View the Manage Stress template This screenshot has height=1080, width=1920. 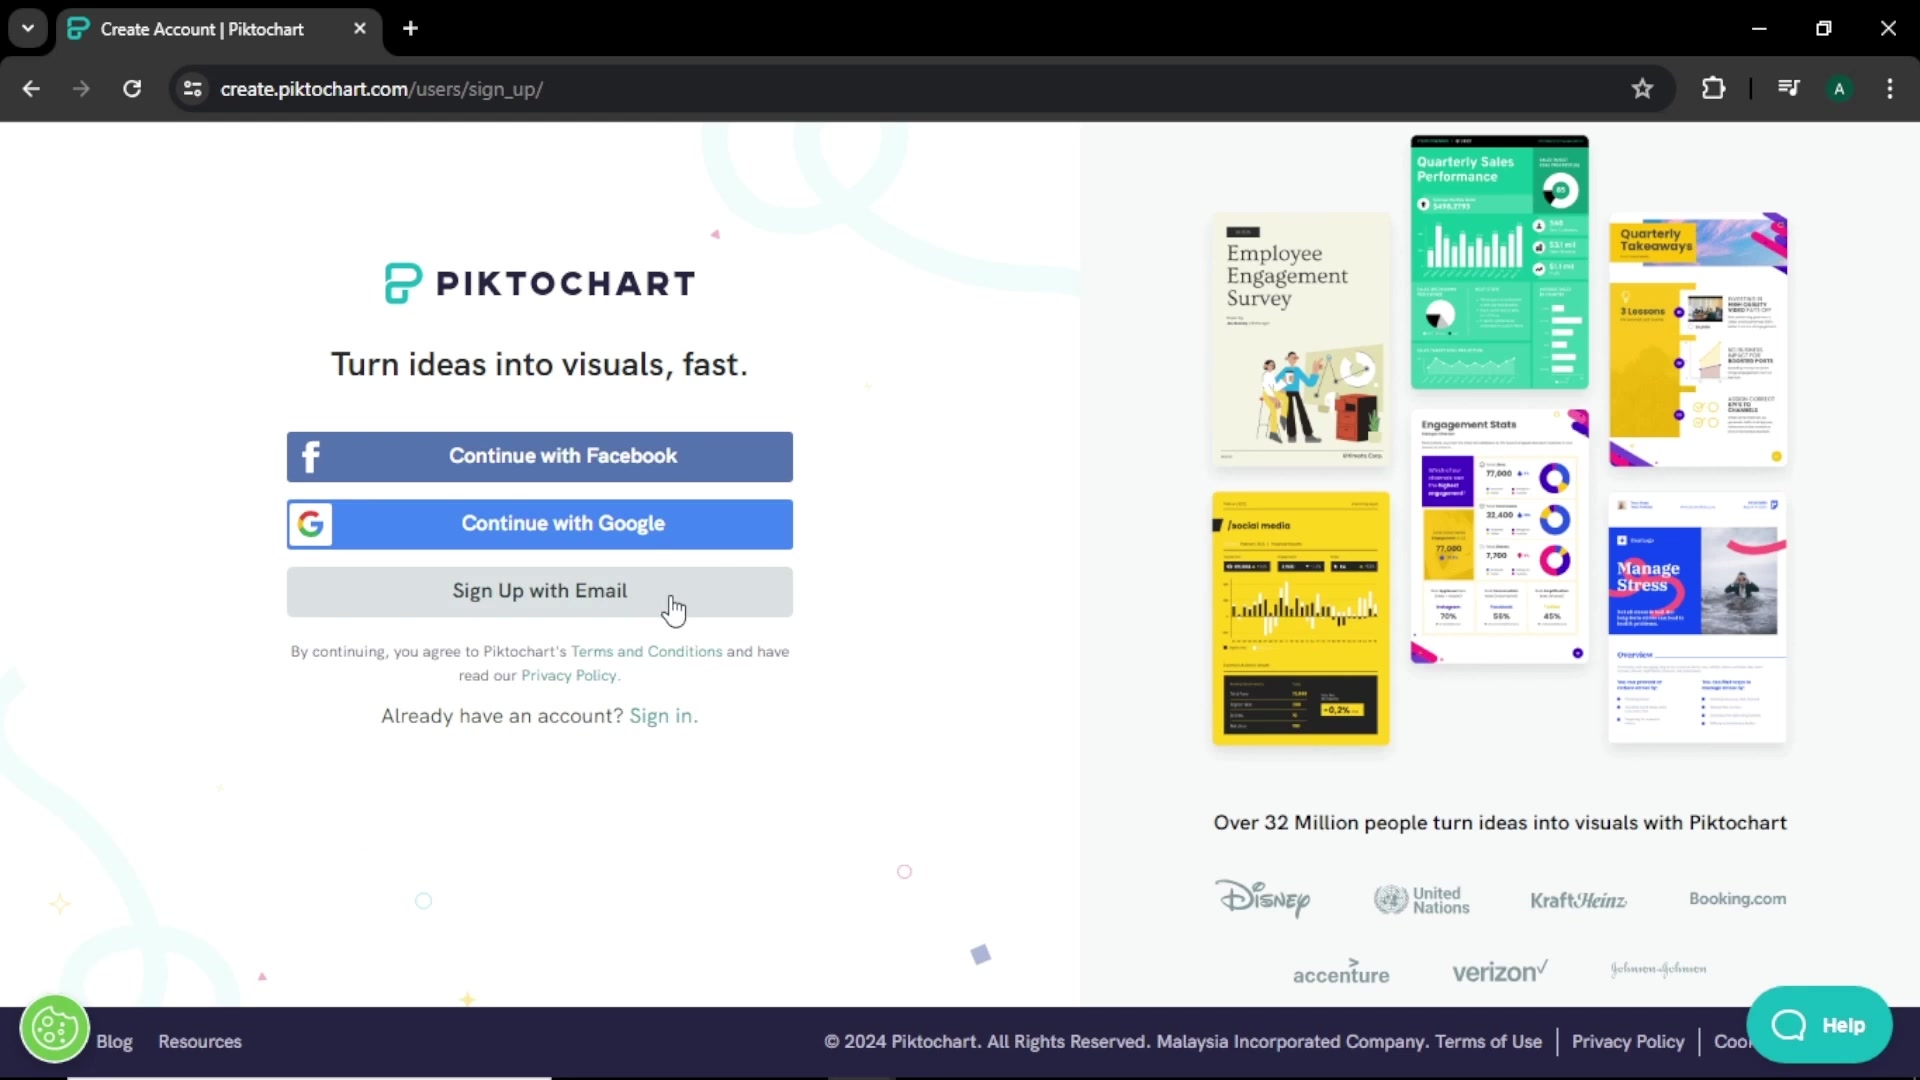click(1697, 618)
